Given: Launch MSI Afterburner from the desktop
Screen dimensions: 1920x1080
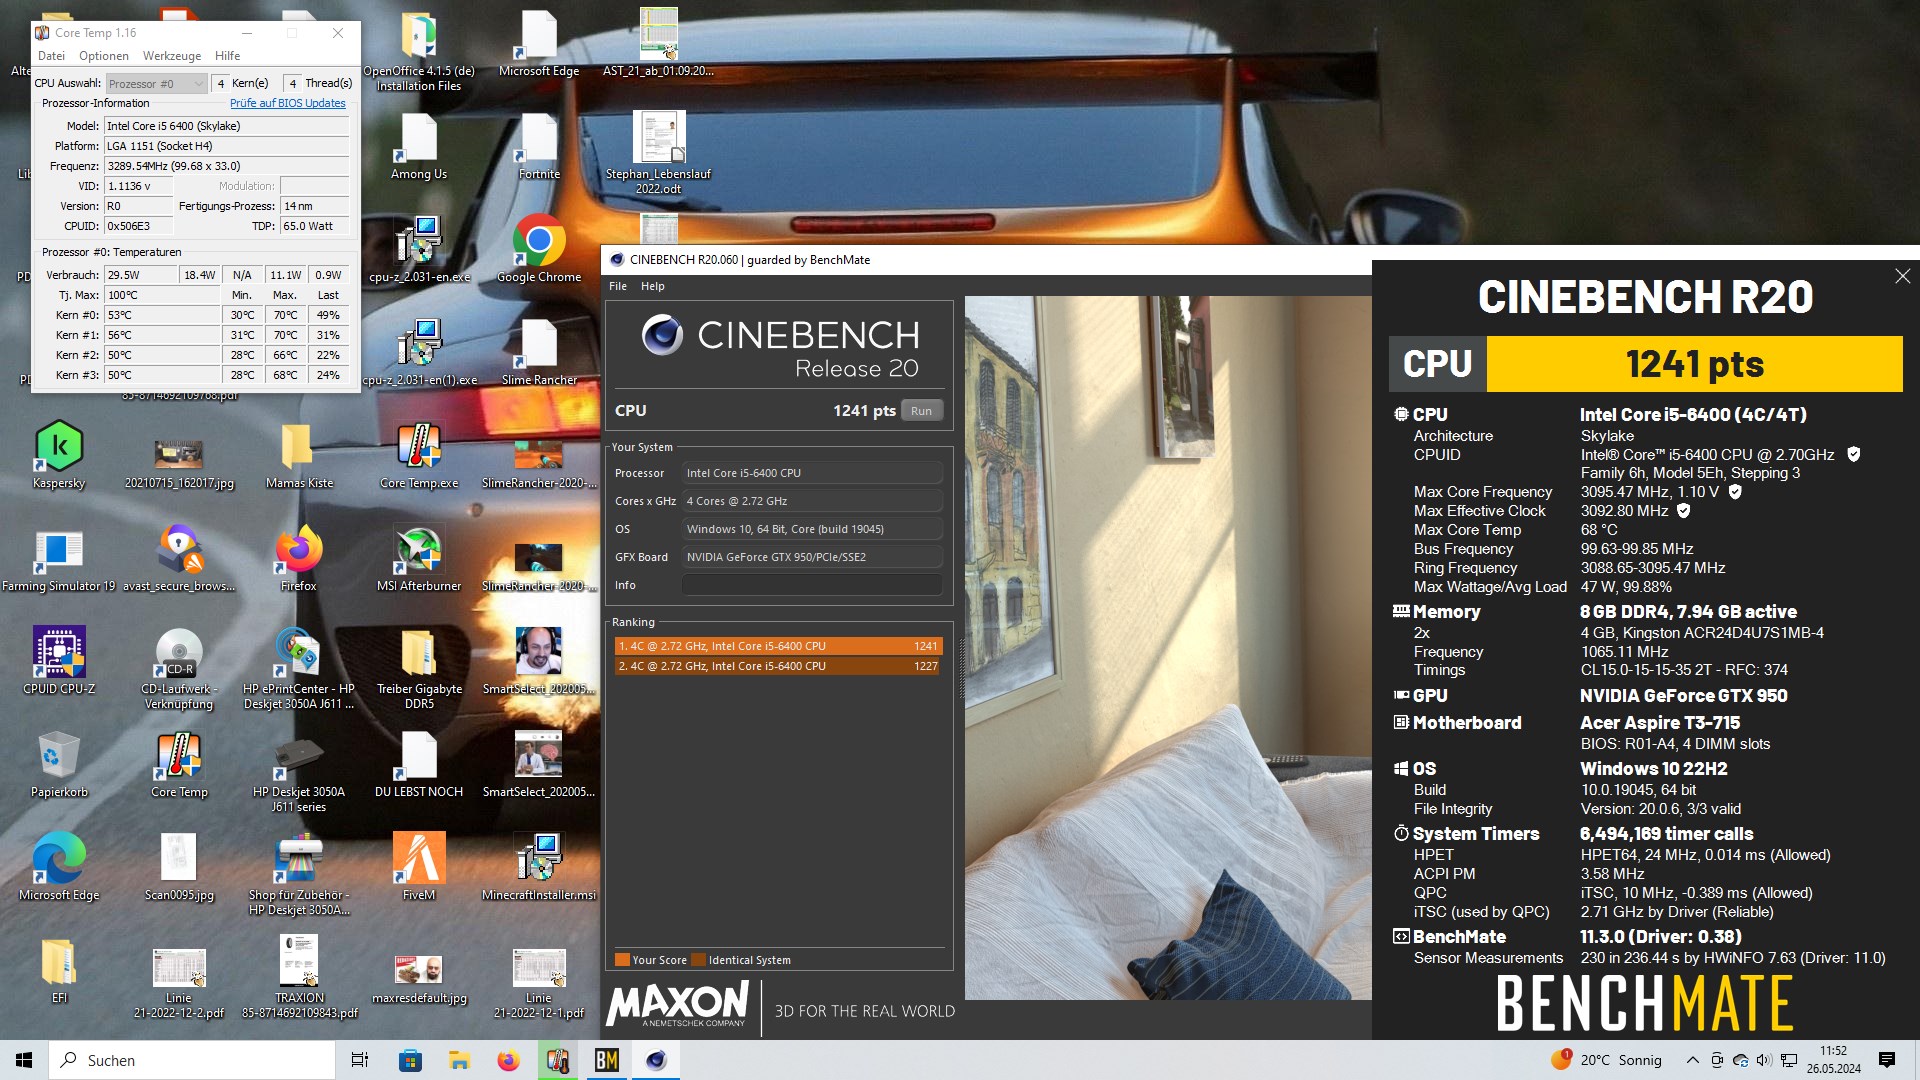Looking at the screenshot, I should tap(419, 558).
